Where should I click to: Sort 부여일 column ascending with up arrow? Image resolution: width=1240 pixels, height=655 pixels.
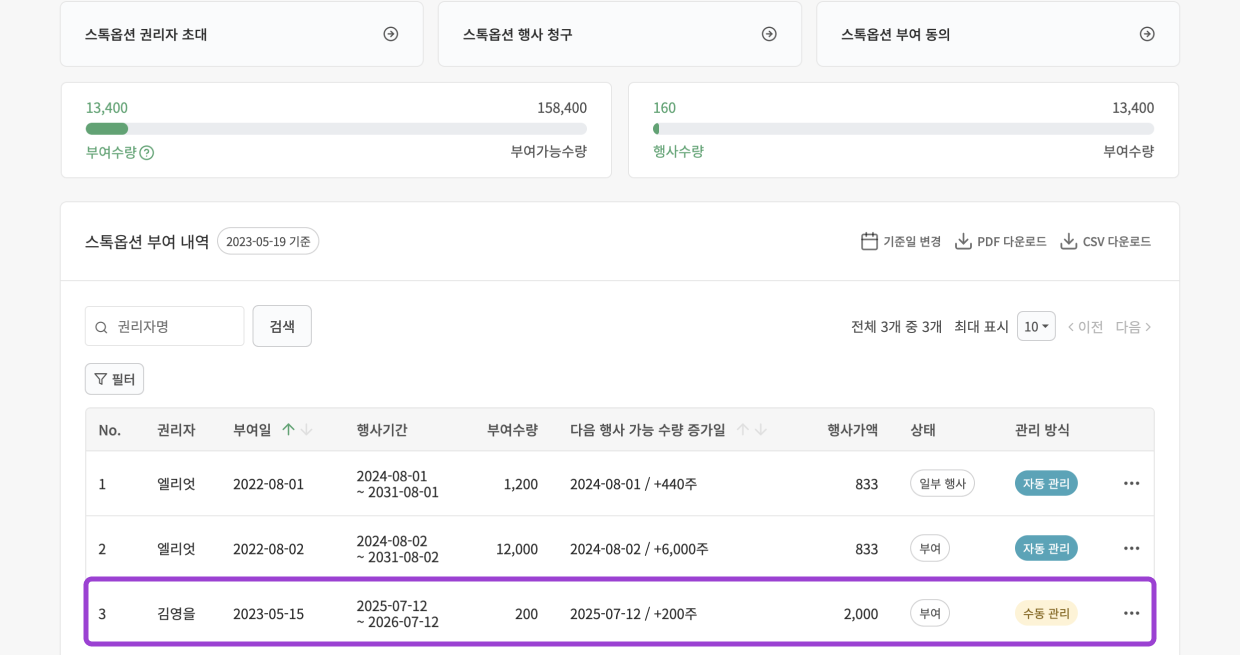[x=288, y=429]
